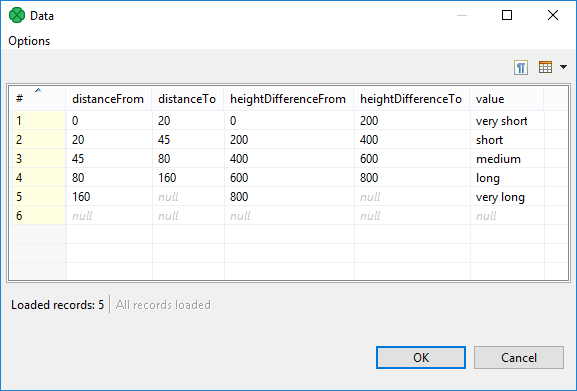Click the Cancel button

[x=518, y=358]
